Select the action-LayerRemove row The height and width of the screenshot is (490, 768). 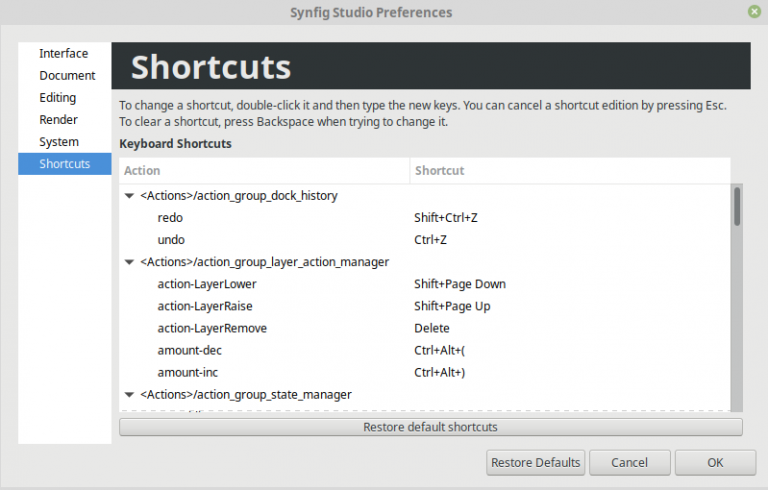425,328
